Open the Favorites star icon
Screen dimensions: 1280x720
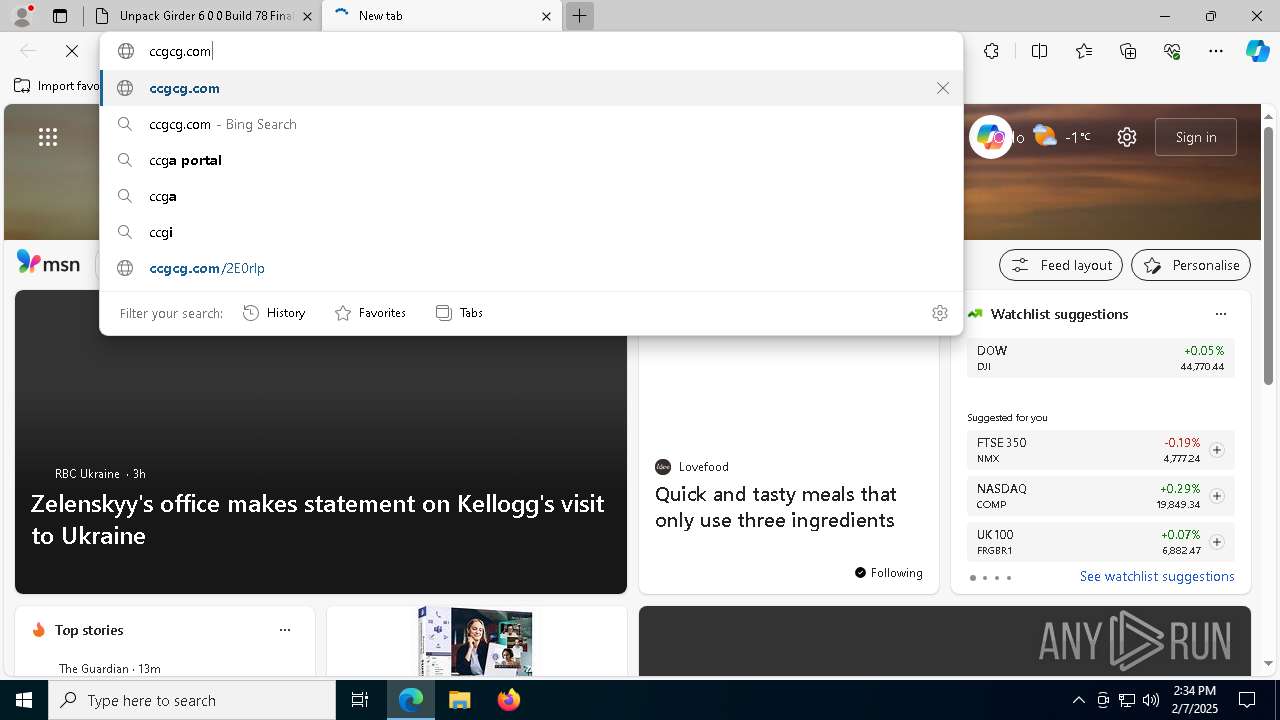pos(1084,51)
